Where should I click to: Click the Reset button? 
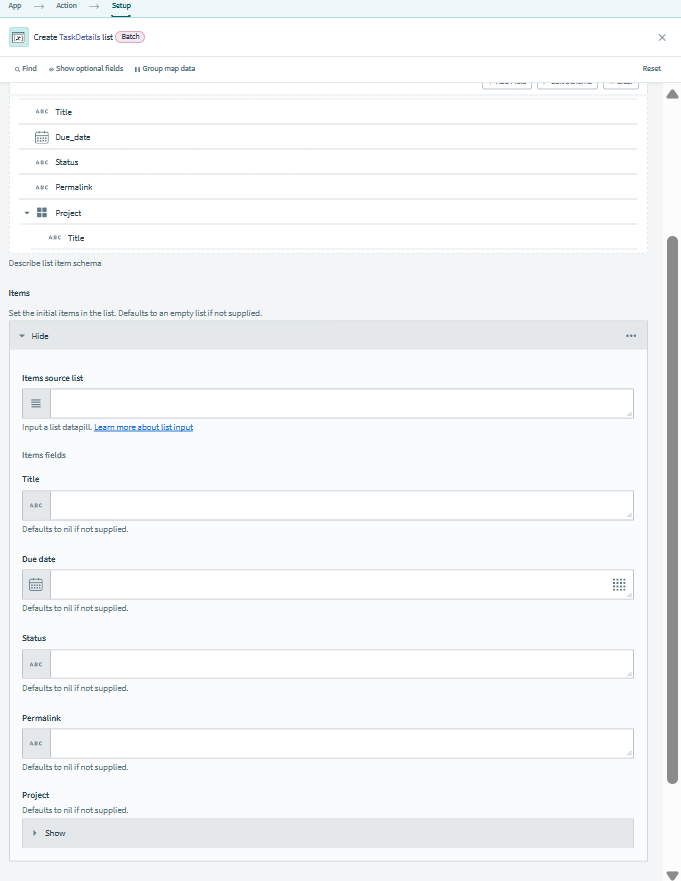pyautogui.click(x=651, y=69)
